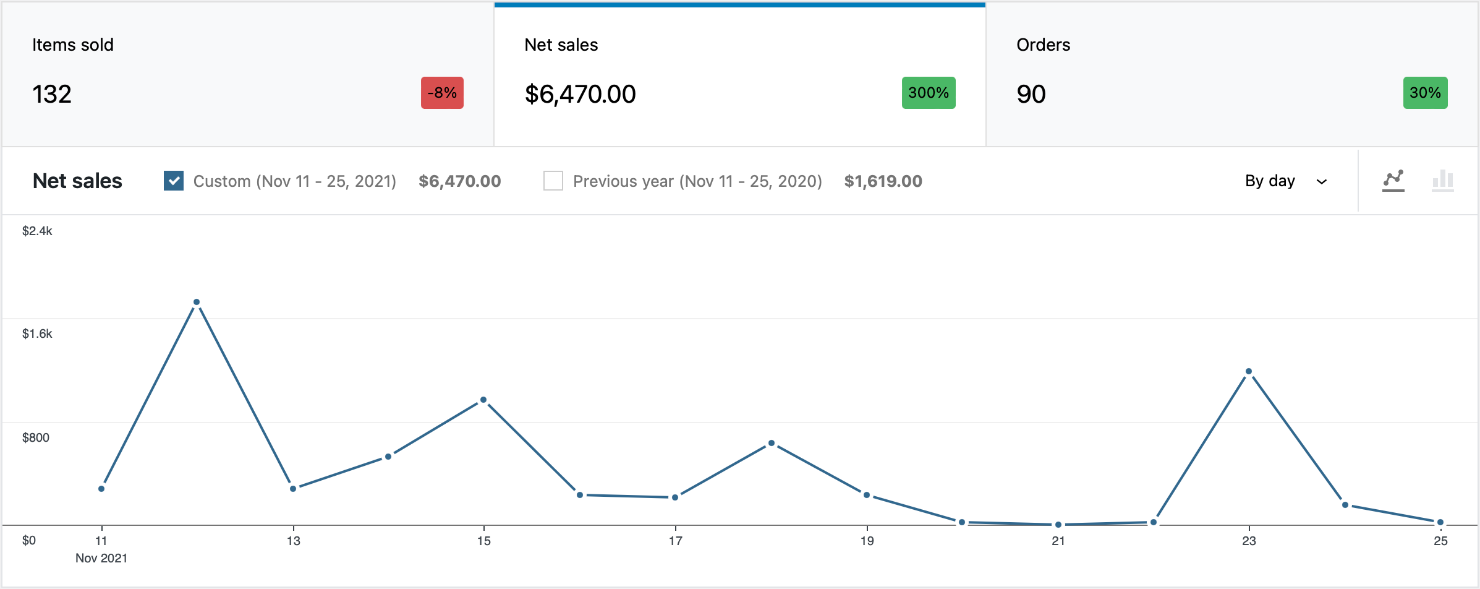
Task: Select the Nov 15 data point on the chart
Action: coord(483,399)
